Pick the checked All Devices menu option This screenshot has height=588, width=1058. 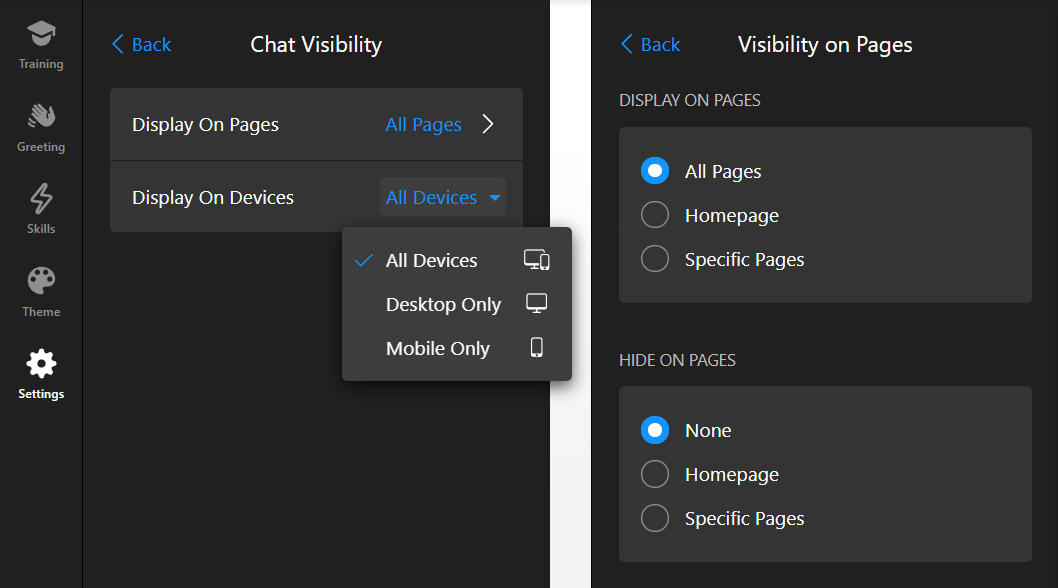[x=431, y=260]
